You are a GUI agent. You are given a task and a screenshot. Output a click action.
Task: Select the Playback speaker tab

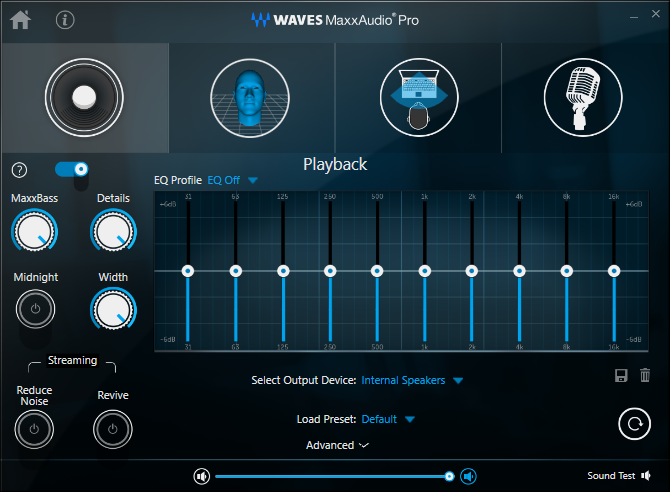[x=84, y=98]
